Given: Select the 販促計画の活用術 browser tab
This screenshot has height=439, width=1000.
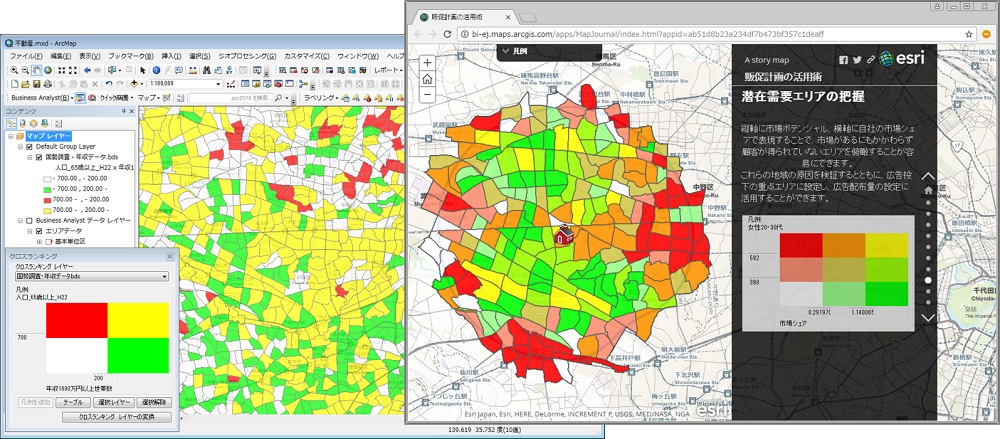Looking at the screenshot, I should (467, 17).
